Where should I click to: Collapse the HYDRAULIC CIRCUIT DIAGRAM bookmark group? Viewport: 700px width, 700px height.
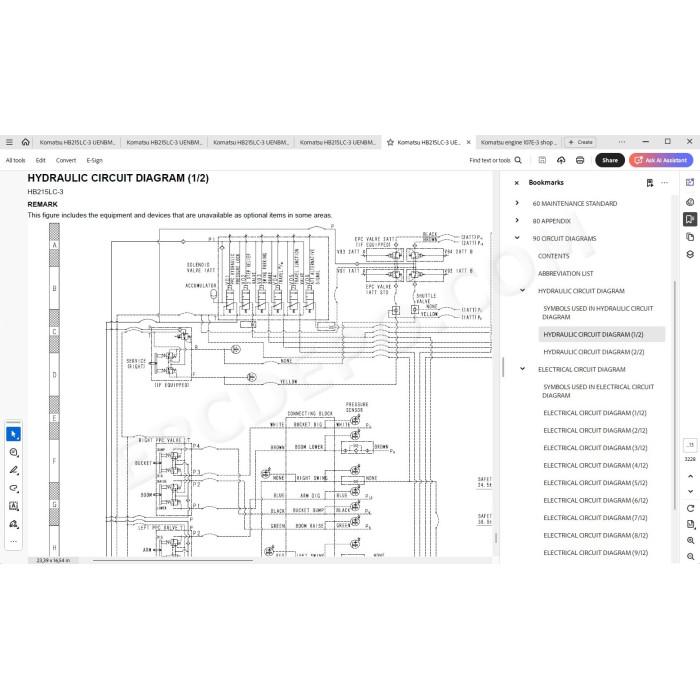tap(523, 291)
